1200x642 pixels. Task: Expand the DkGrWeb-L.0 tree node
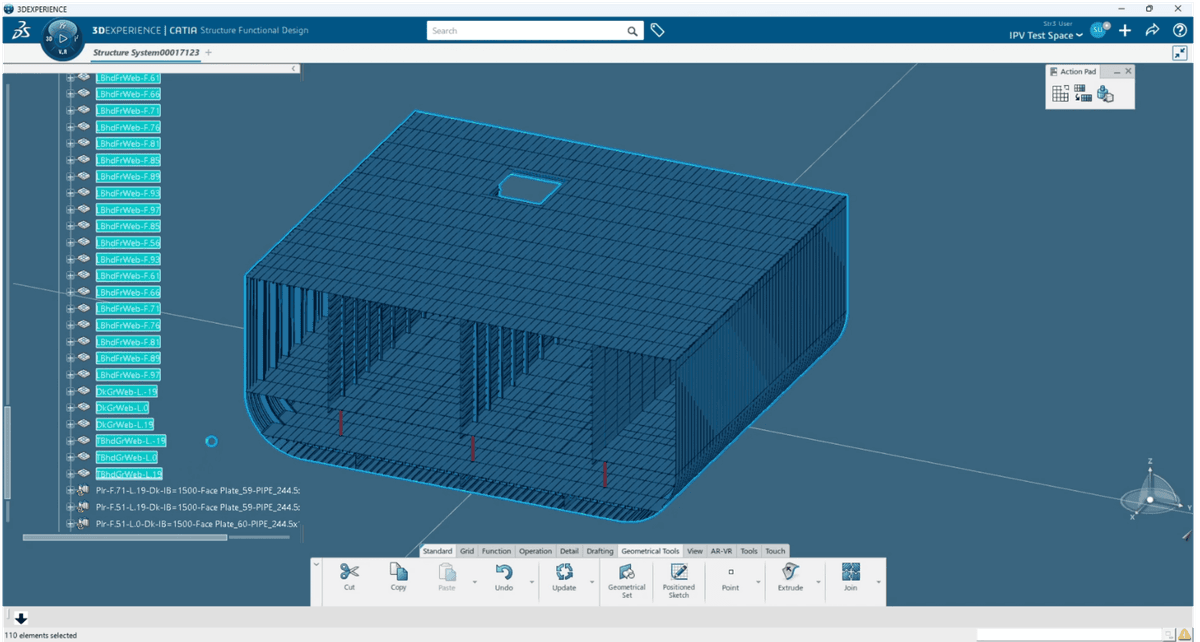pyautogui.click(x=71, y=408)
